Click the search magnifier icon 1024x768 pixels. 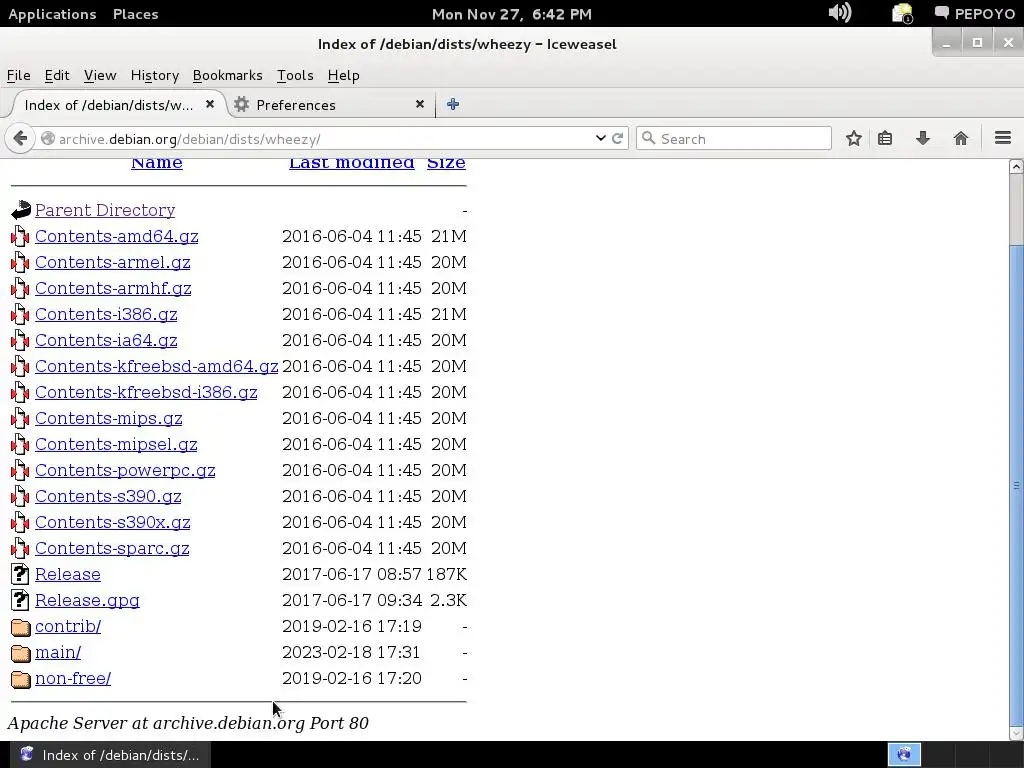pyautogui.click(x=648, y=138)
